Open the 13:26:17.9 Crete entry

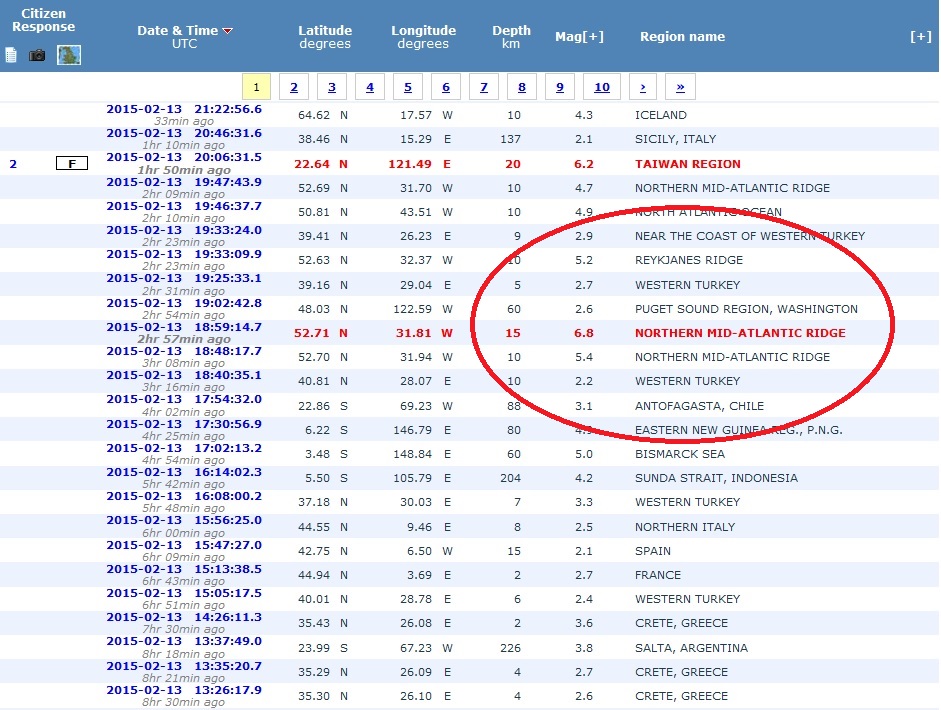pos(184,690)
